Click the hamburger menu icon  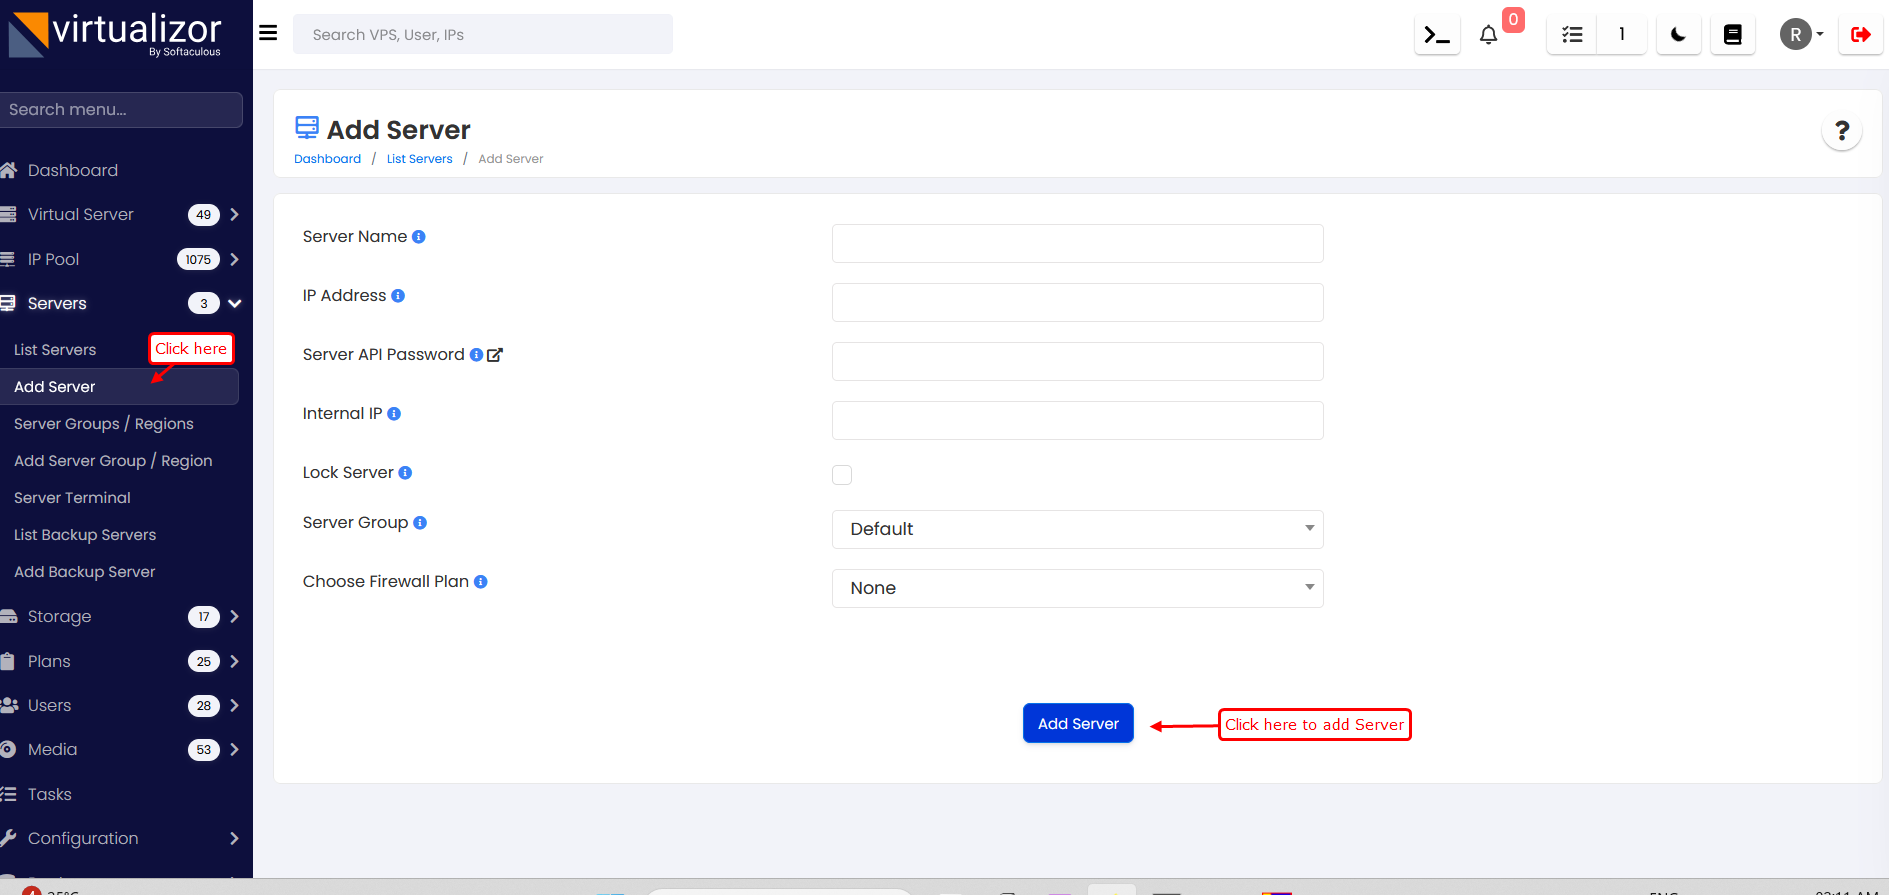pos(268,33)
